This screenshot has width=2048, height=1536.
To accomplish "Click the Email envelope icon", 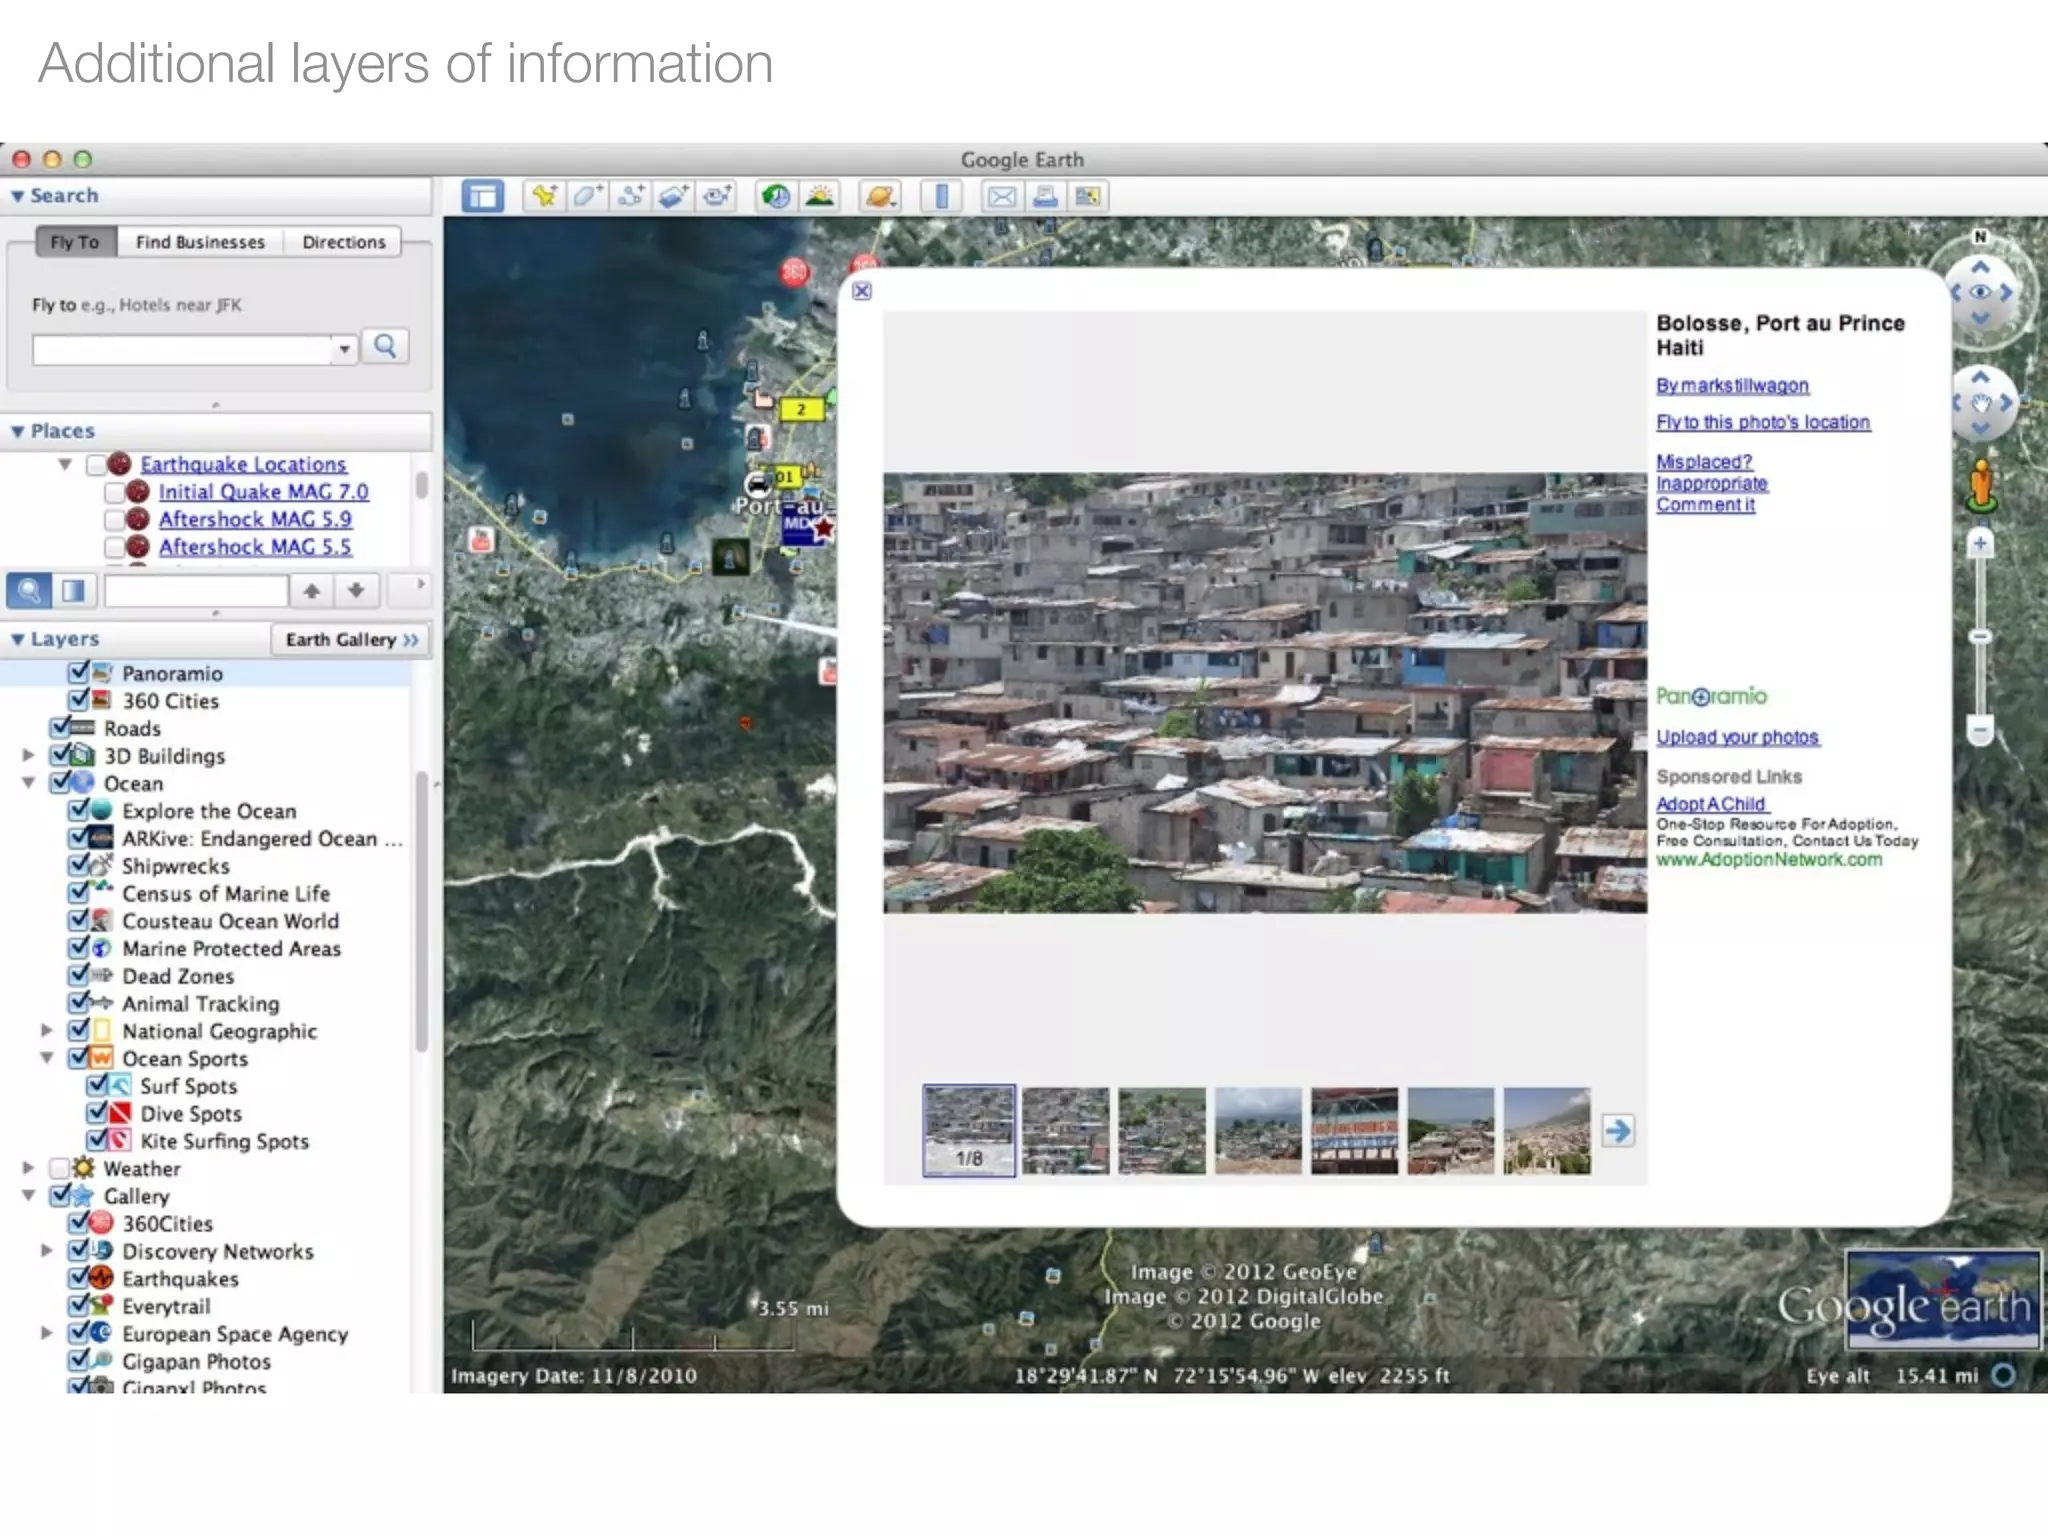I will [x=1001, y=196].
